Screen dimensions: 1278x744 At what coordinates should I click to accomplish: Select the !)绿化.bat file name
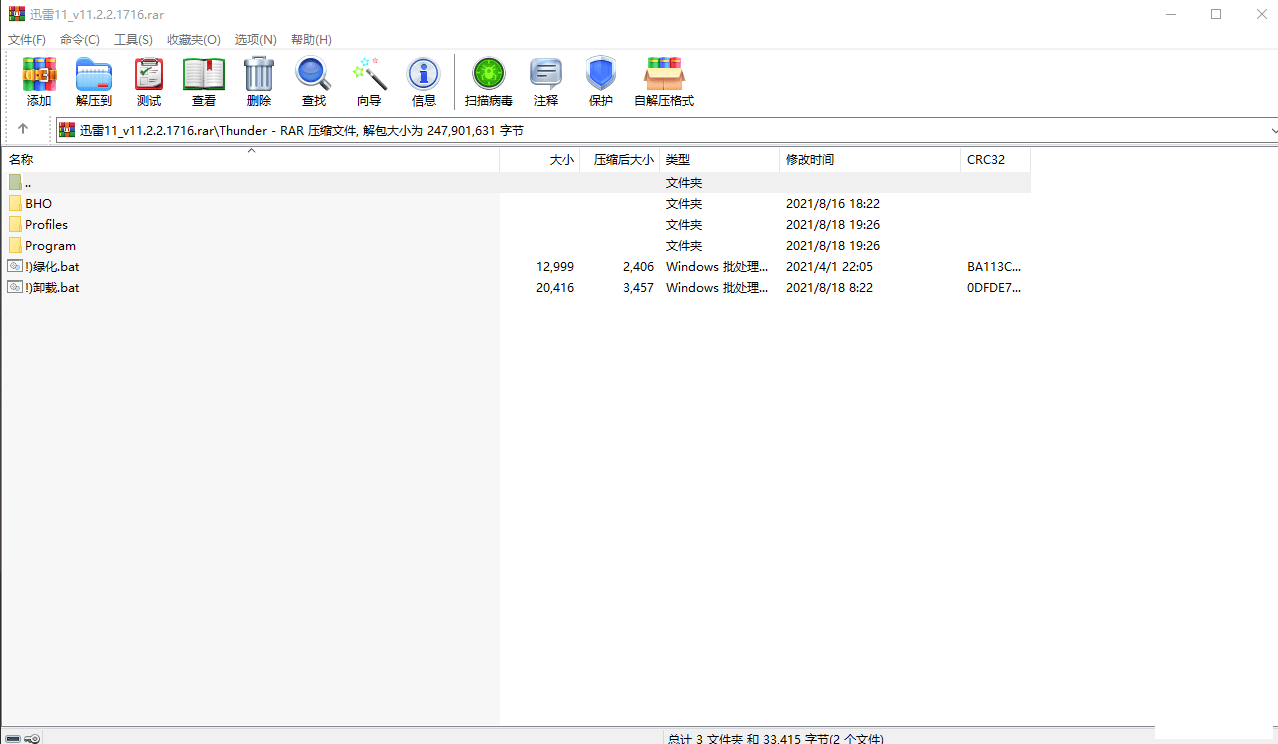[x=52, y=266]
